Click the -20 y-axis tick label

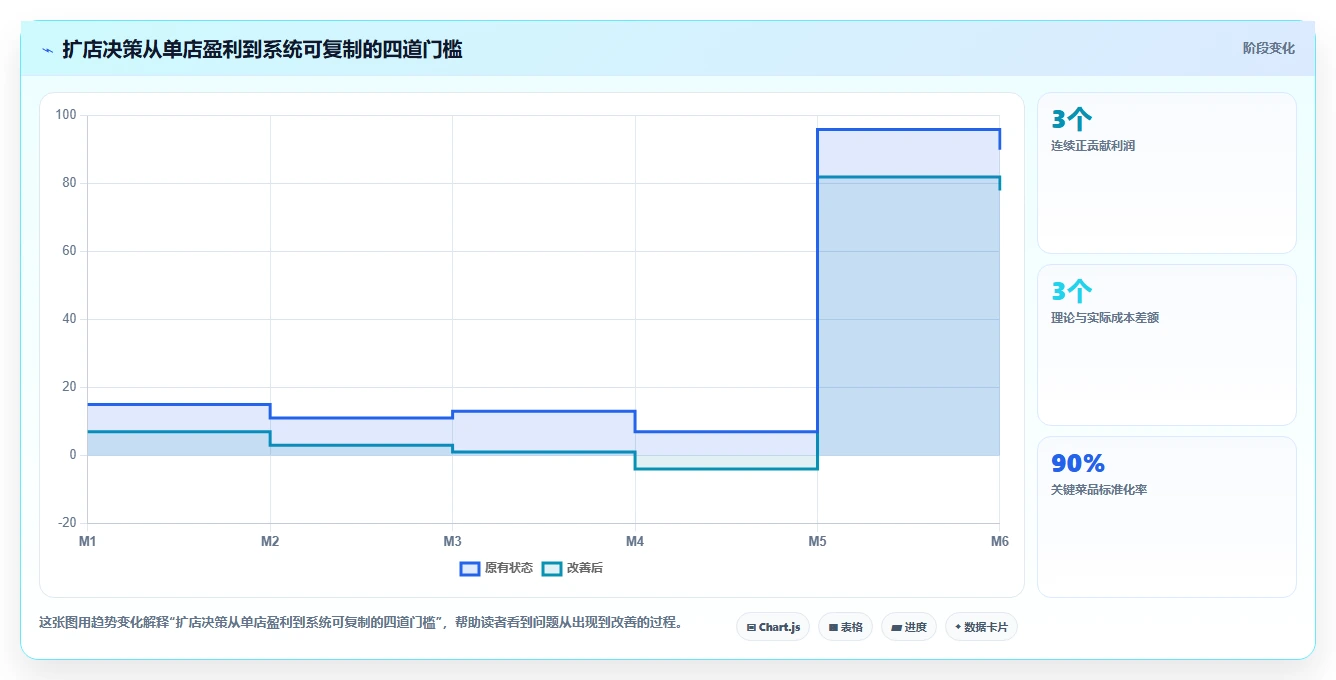pos(67,523)
